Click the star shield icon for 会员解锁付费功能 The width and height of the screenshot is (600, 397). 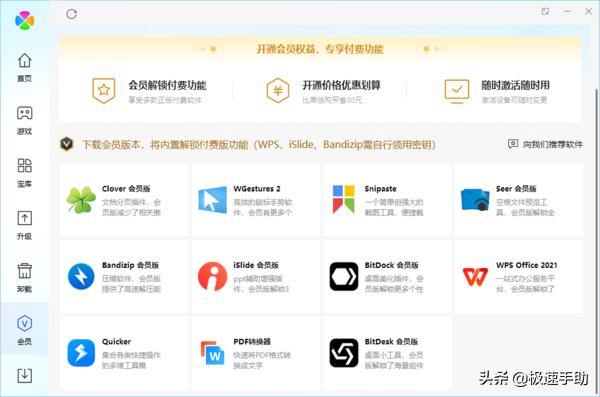click(104, 90)
